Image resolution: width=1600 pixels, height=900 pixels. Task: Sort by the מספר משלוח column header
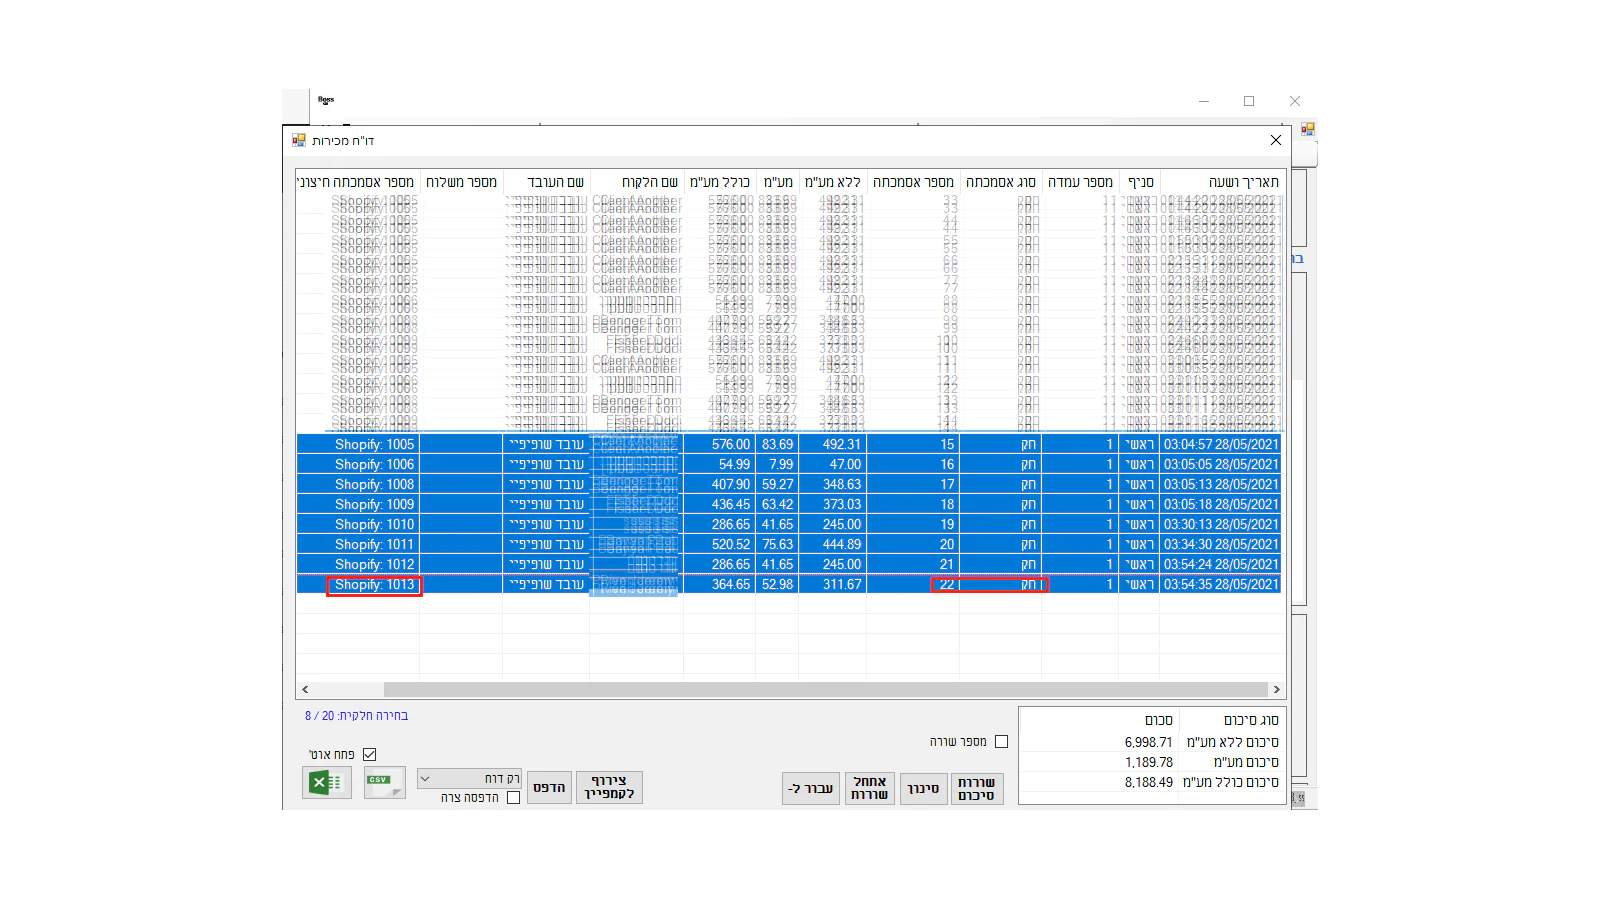point(461,182)
